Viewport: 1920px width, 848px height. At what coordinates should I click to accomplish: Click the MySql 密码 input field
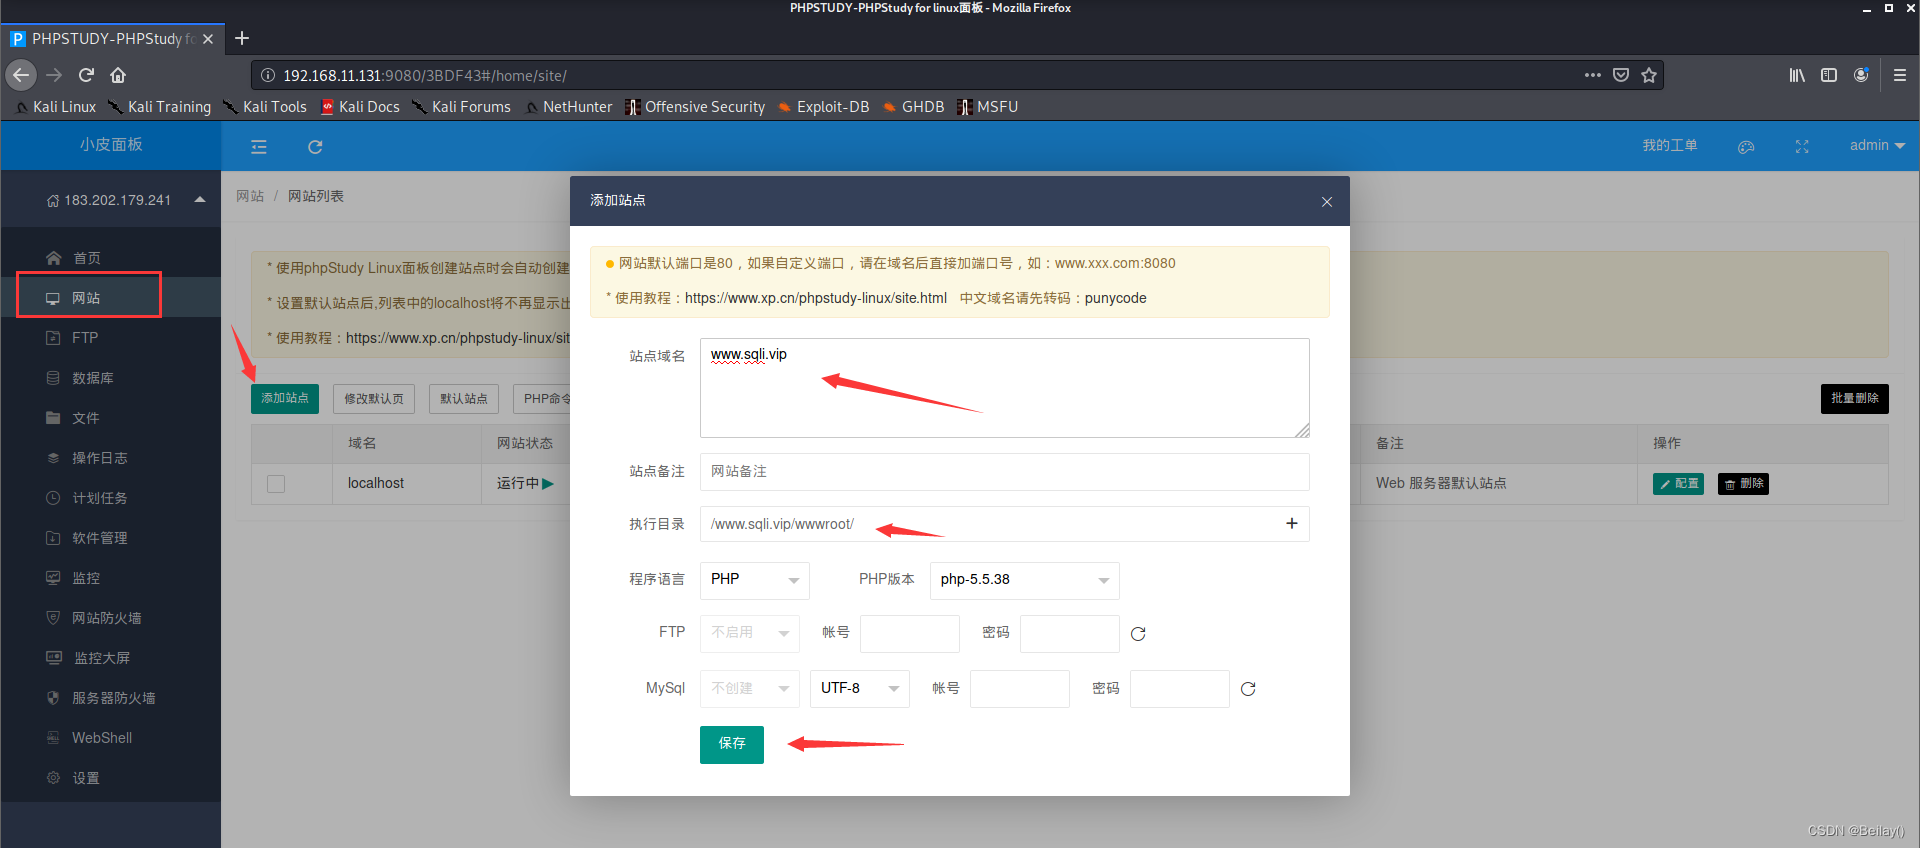click(x=1180, y=689)
